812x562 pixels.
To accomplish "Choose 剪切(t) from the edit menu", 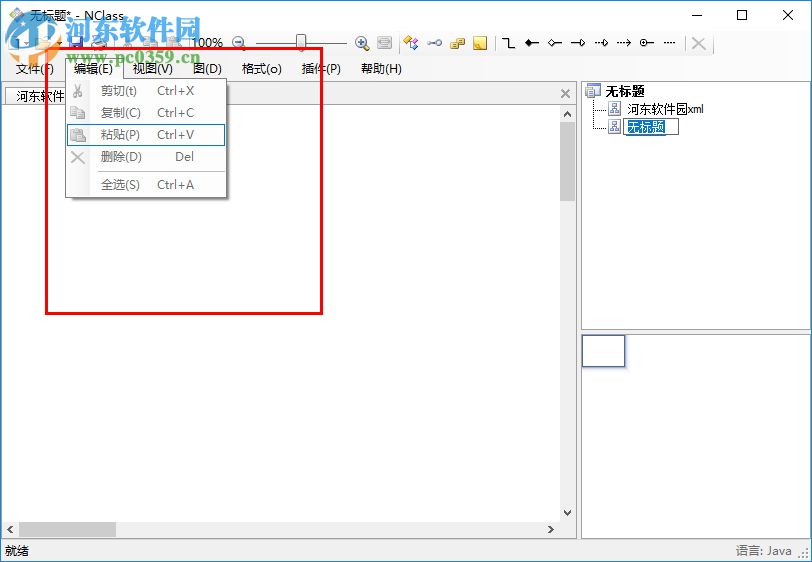I will pos(146,91).
